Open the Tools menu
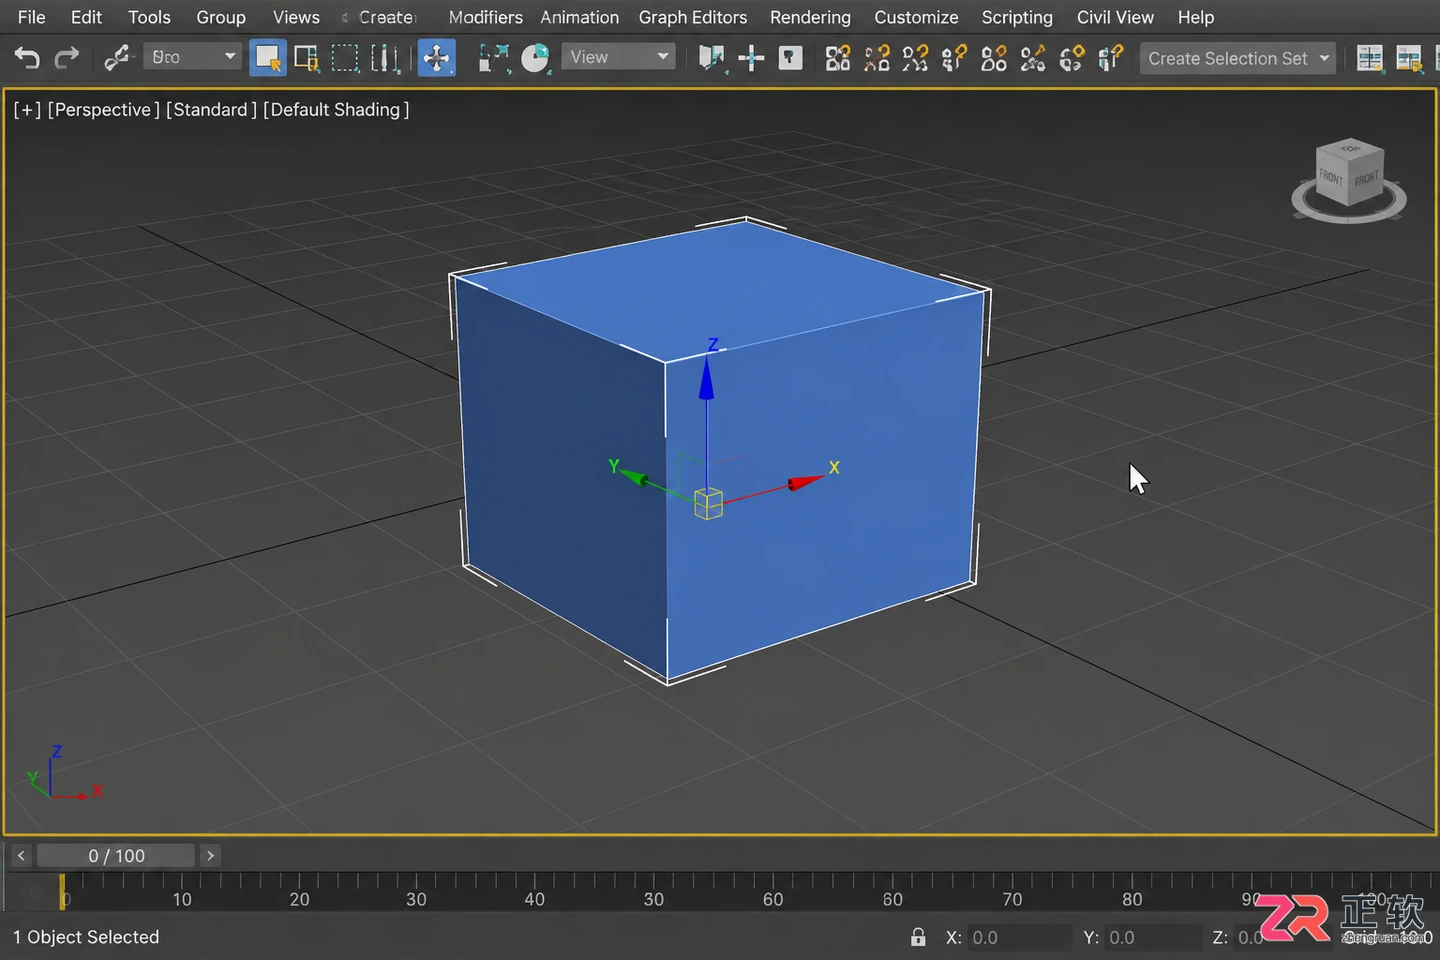 click(x=149, y=17)
